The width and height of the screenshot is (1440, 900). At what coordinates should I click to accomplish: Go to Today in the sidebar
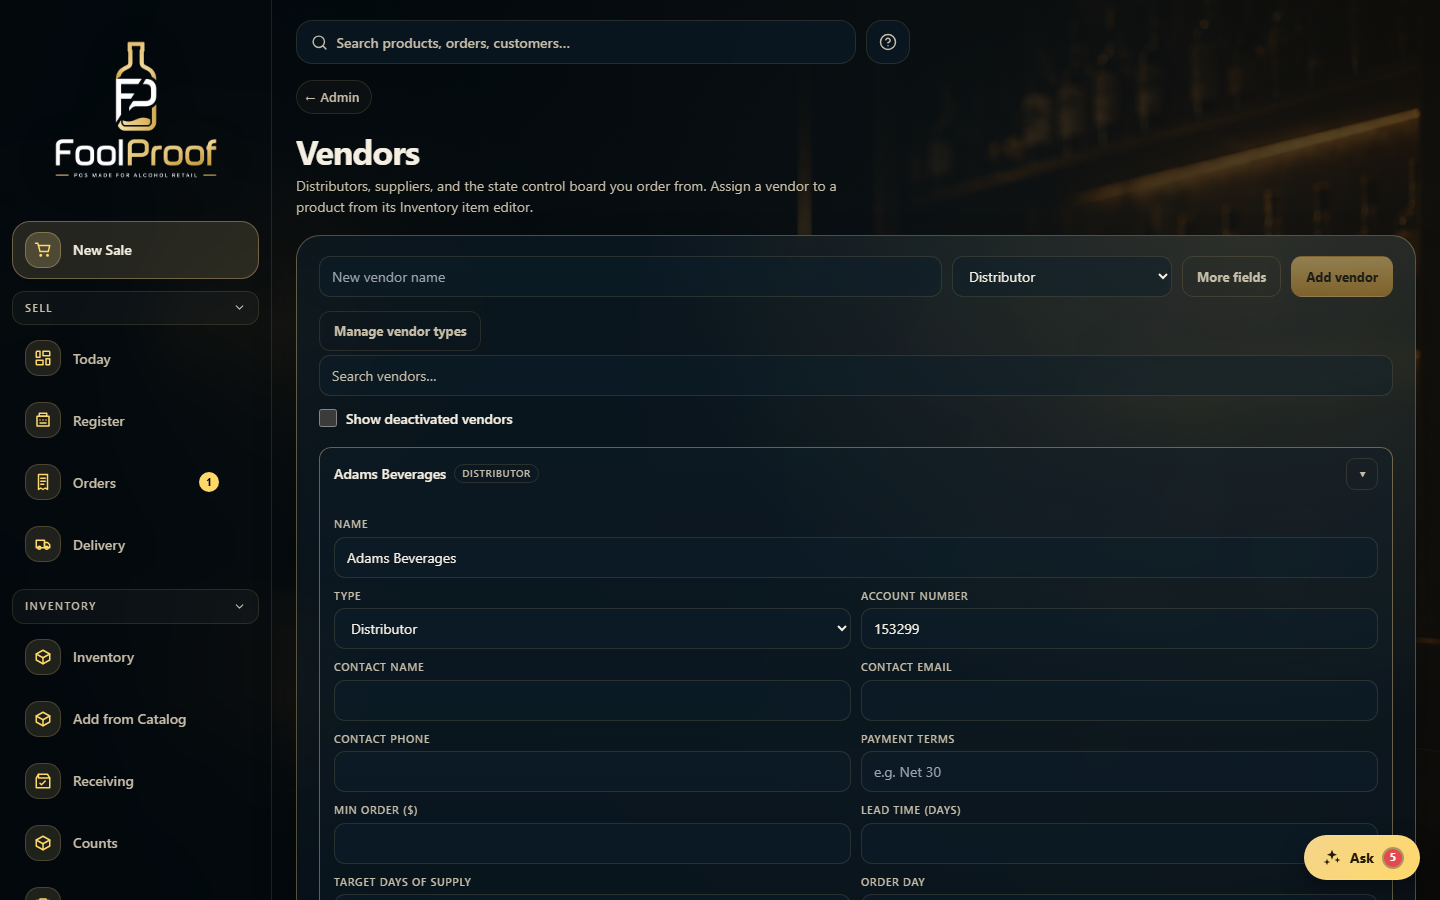(x=135, y=358)
